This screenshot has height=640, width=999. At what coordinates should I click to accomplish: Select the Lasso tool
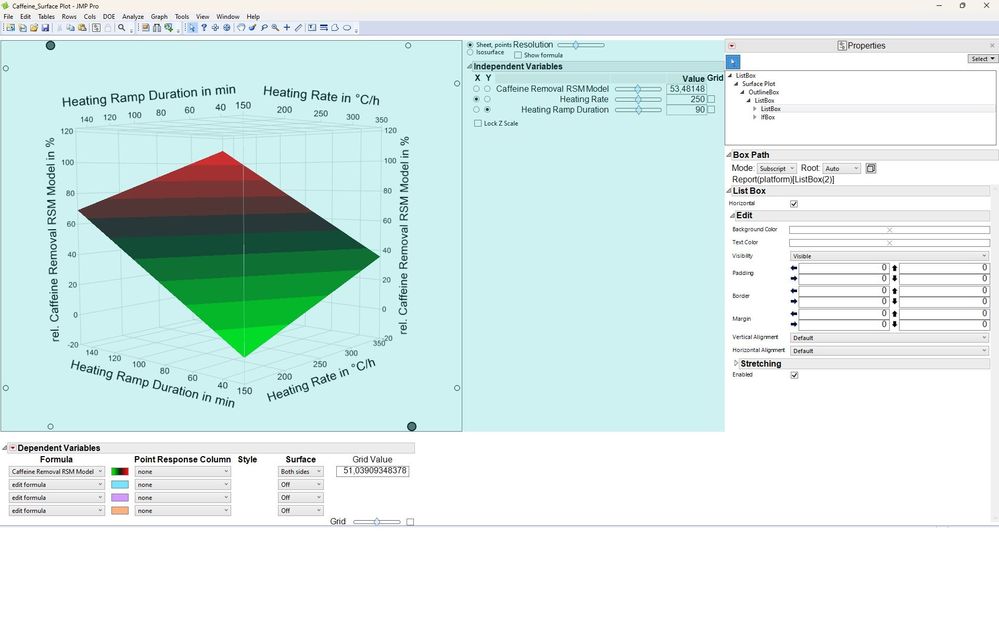[263, 28]
